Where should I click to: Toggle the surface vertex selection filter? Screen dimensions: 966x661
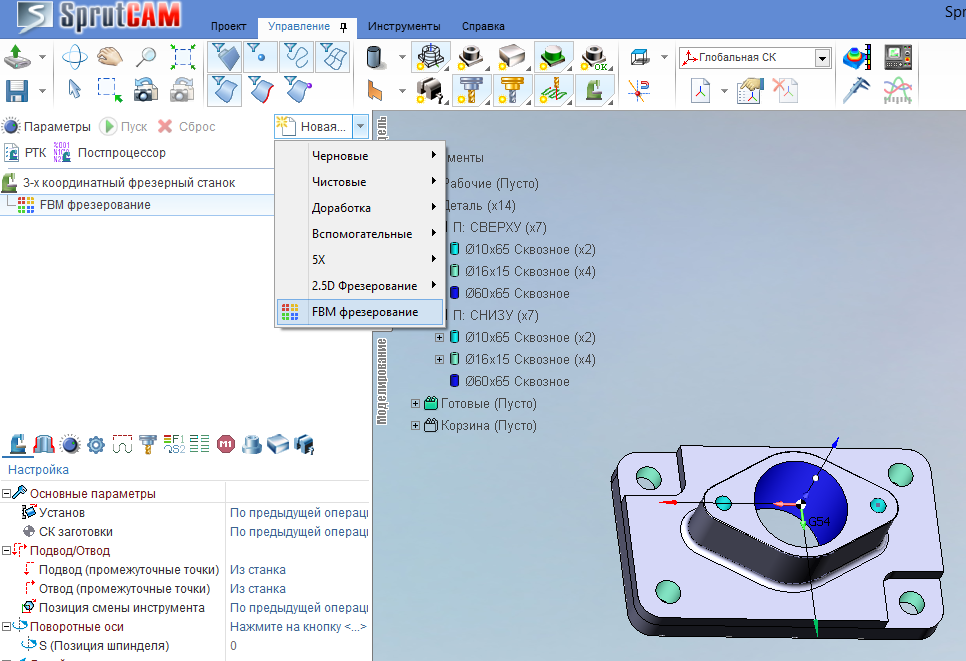pyautogui.click(x=298, y=90)
